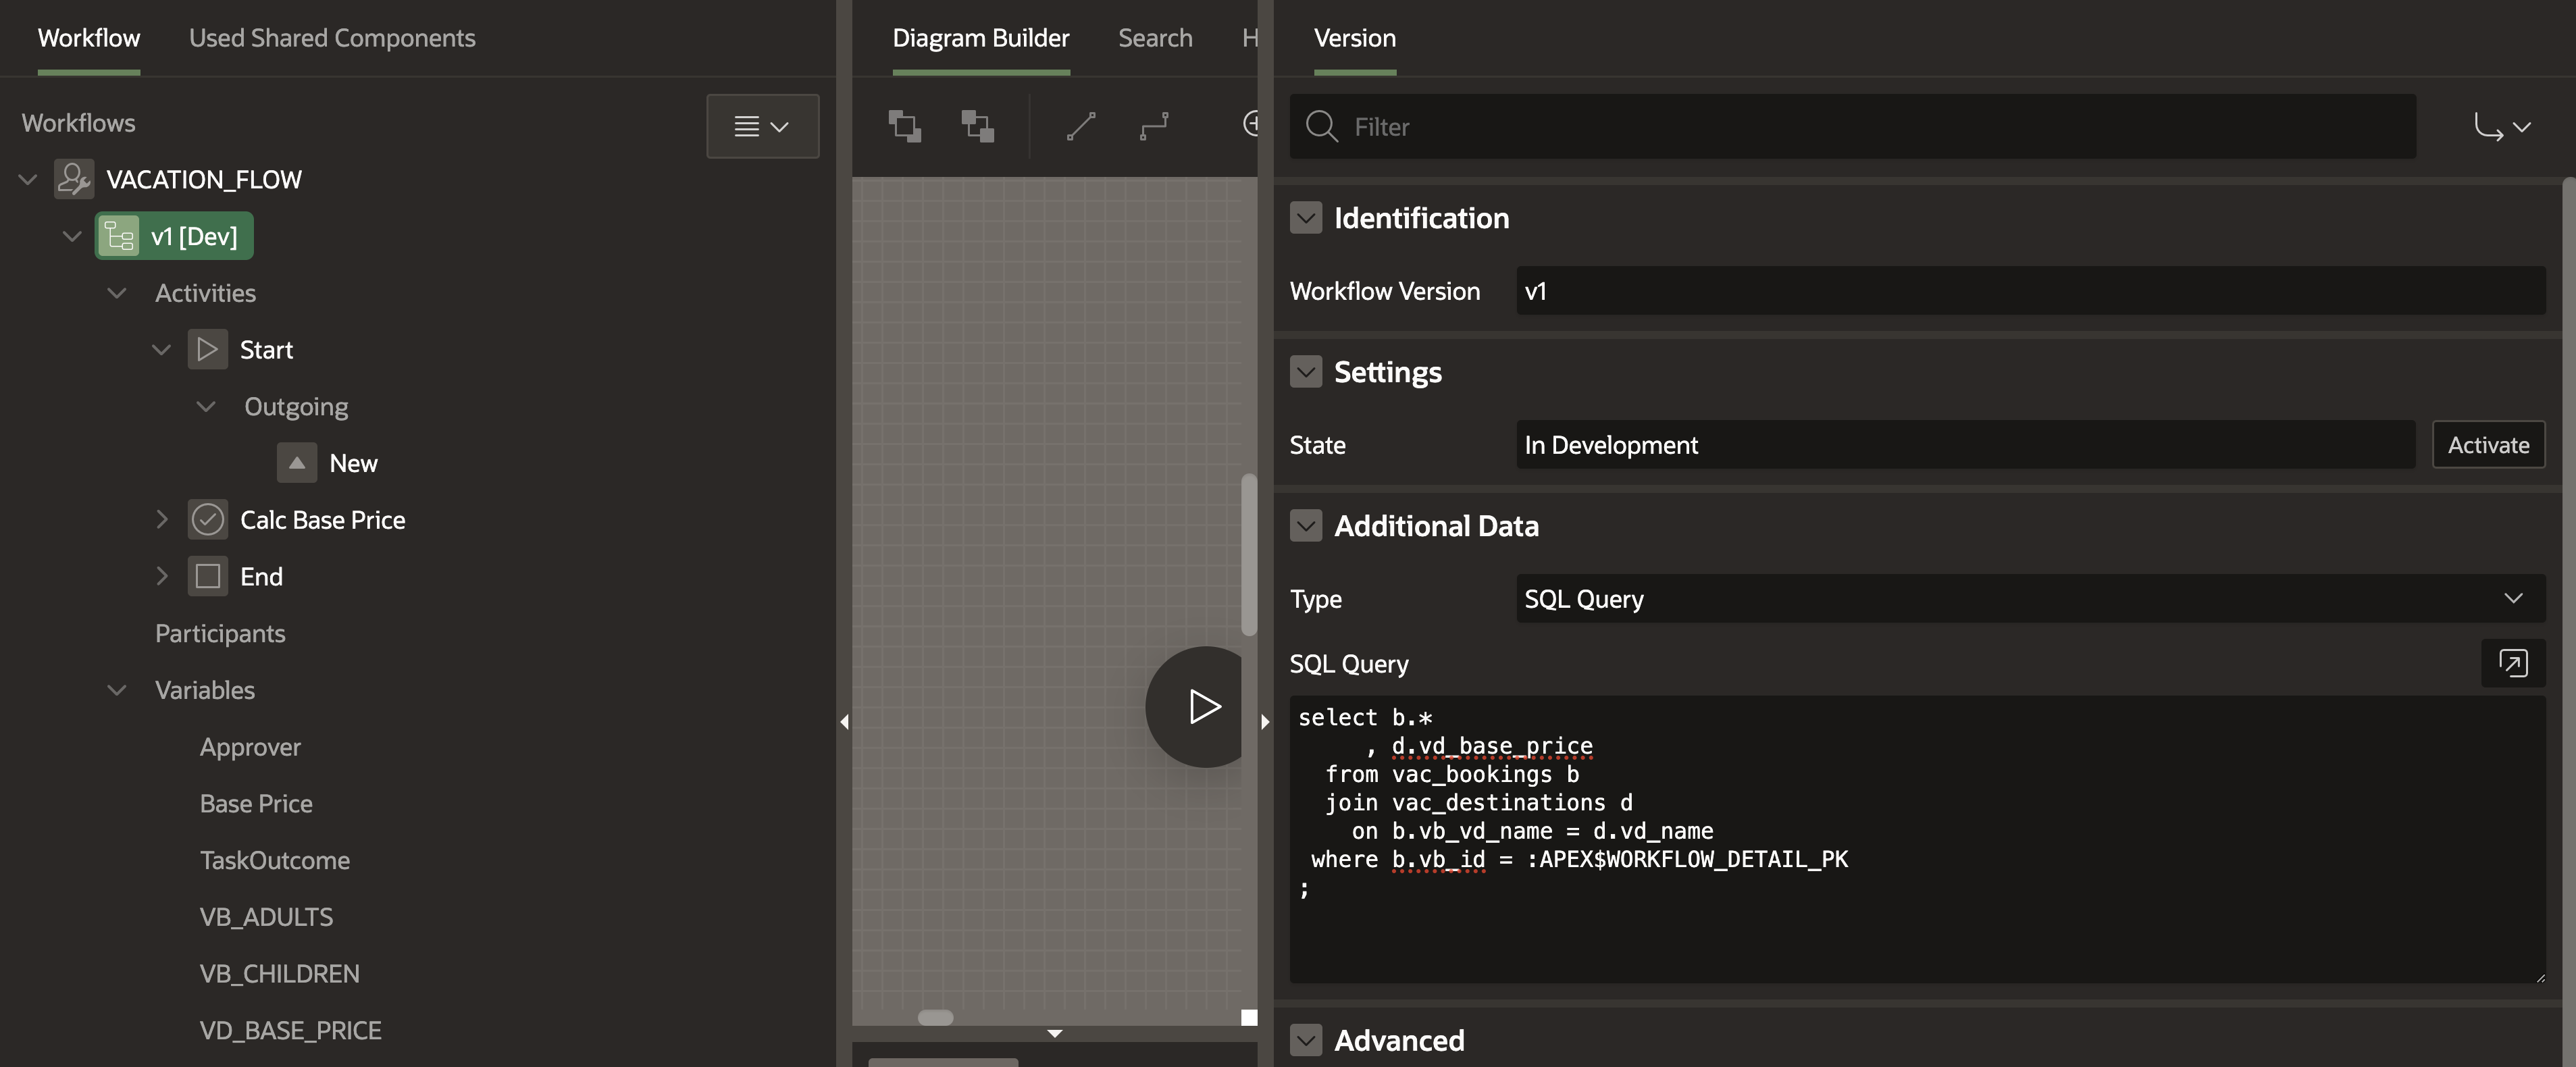
Task: Open SQL Query code editor popup icon
Action: [2512, 663]
